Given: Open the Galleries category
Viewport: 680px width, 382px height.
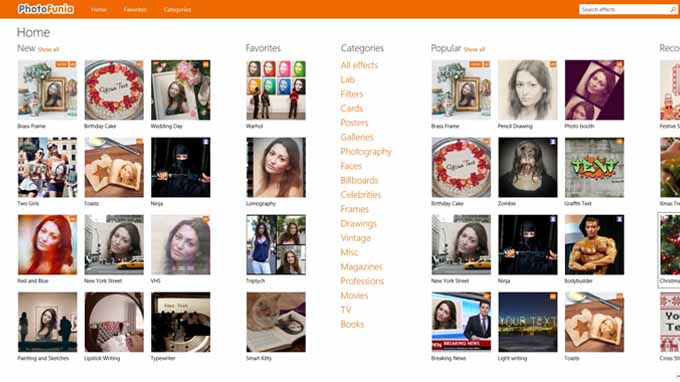Looking at the screenshot, I should click(x=356, y=137).
